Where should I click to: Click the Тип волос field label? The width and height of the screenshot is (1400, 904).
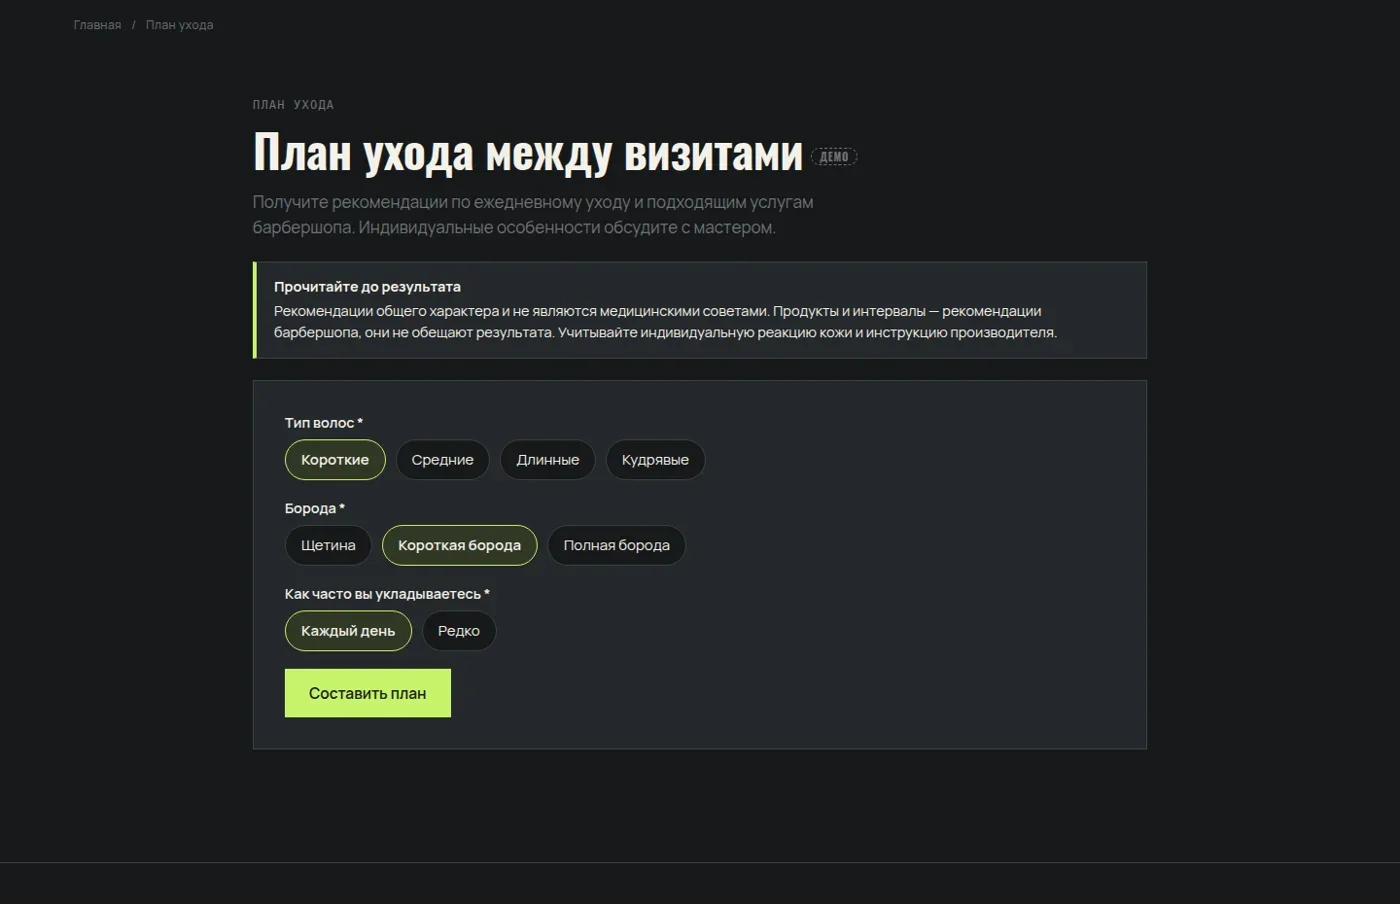pyautogui.click(x=324, y=423)
